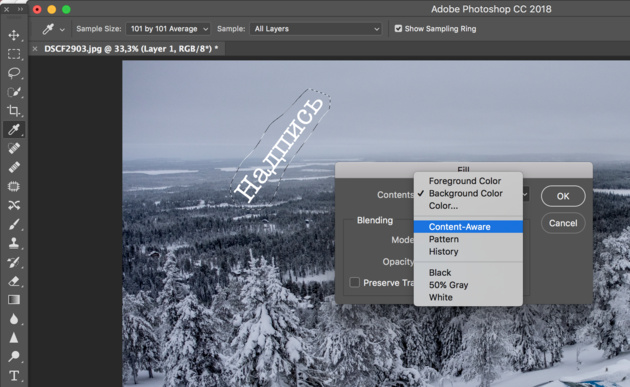
Task: Toggle Show Sampling Ring checkbox
Action: 398,29
